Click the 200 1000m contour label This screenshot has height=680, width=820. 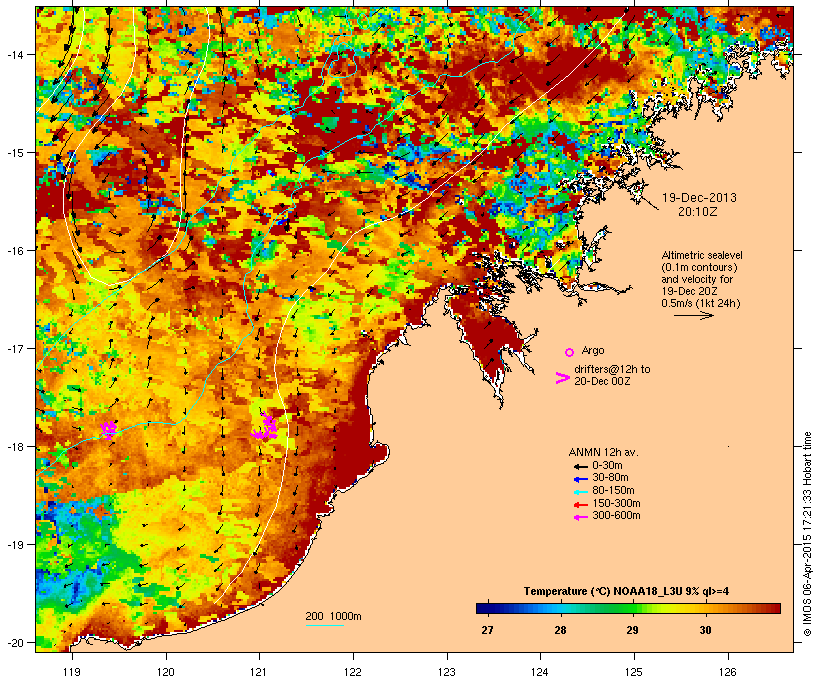(333, 616)
